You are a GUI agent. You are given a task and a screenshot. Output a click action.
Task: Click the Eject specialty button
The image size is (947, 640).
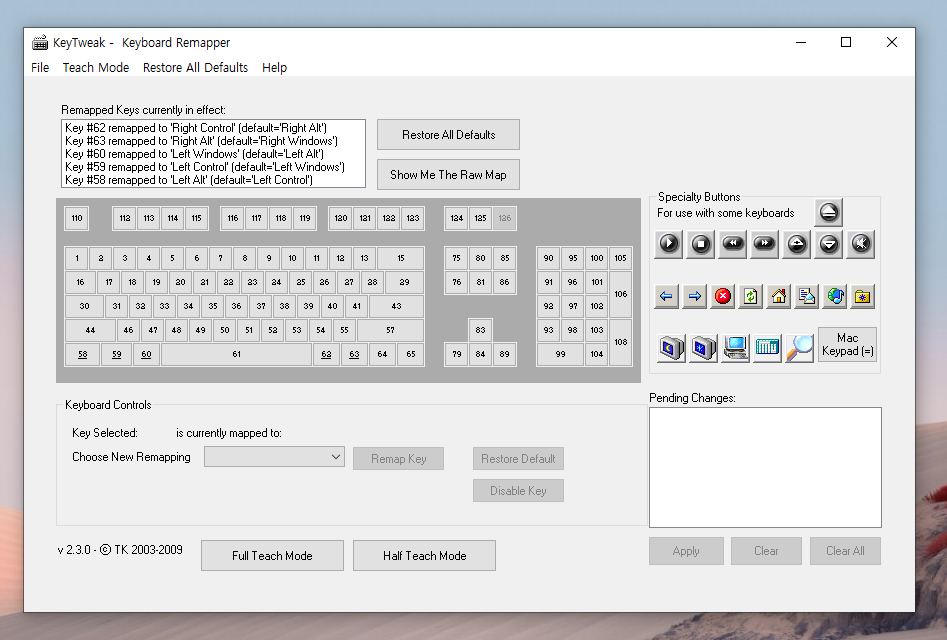point(828,212)
